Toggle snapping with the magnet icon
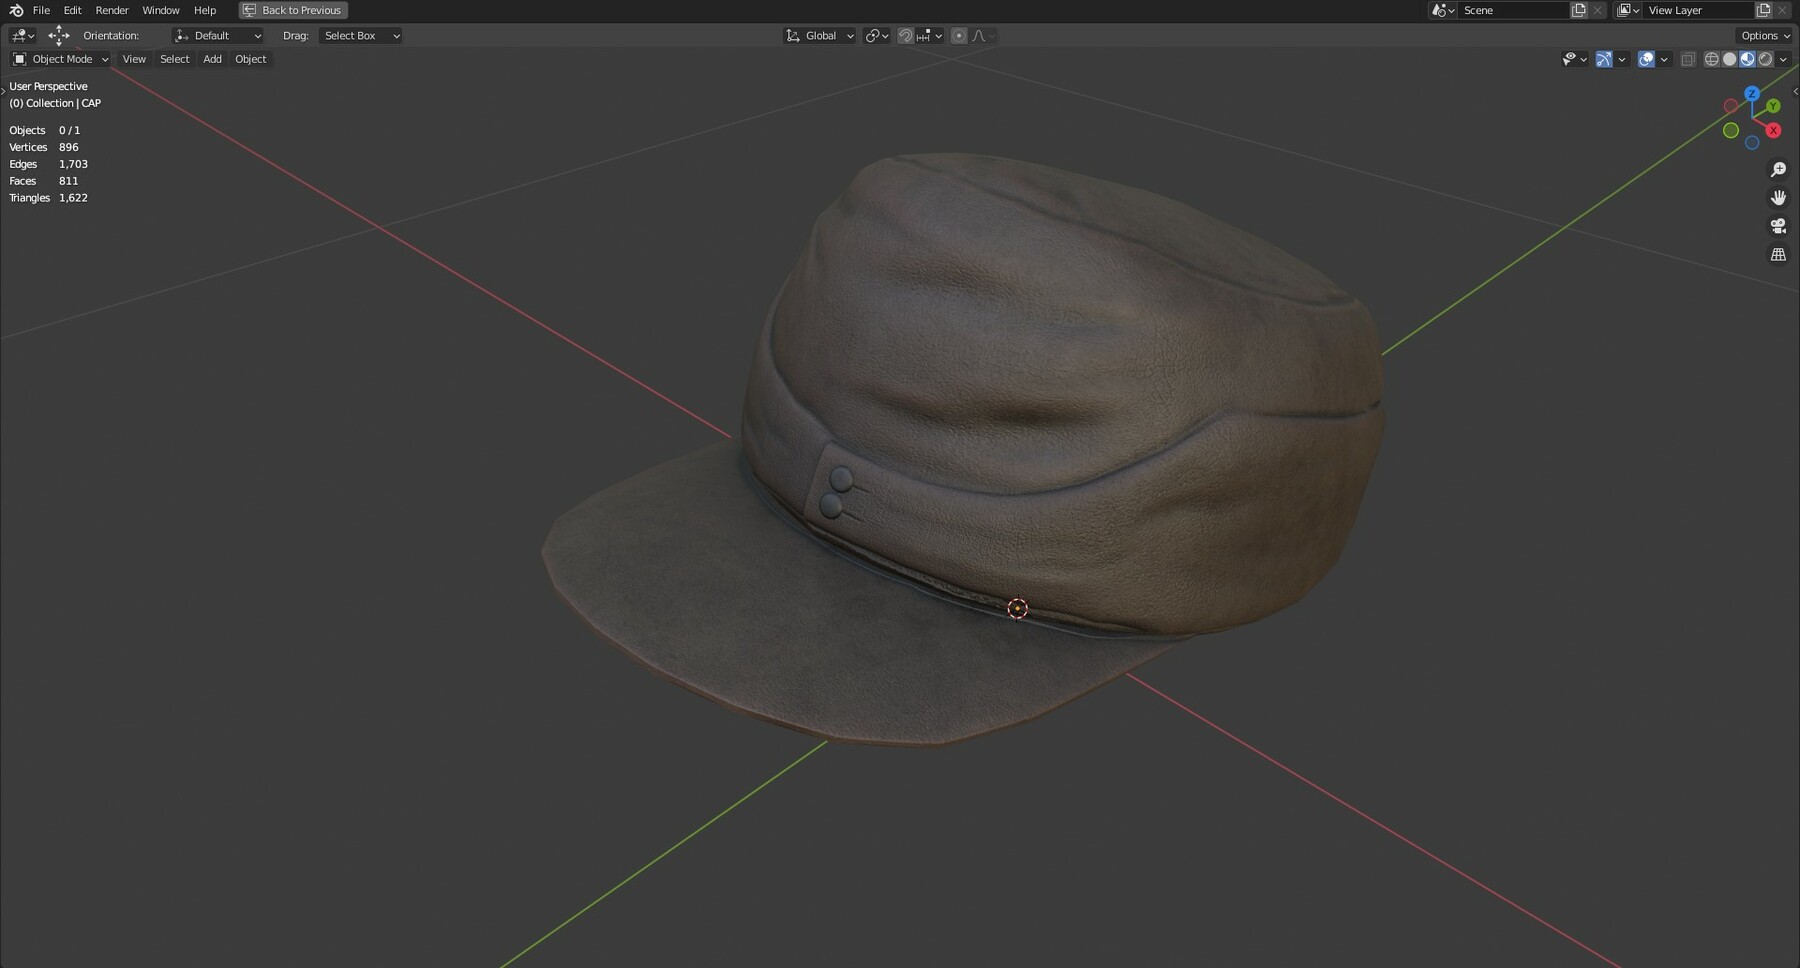This screenshot has height=968, width=1800. click(x=905, y=35)
